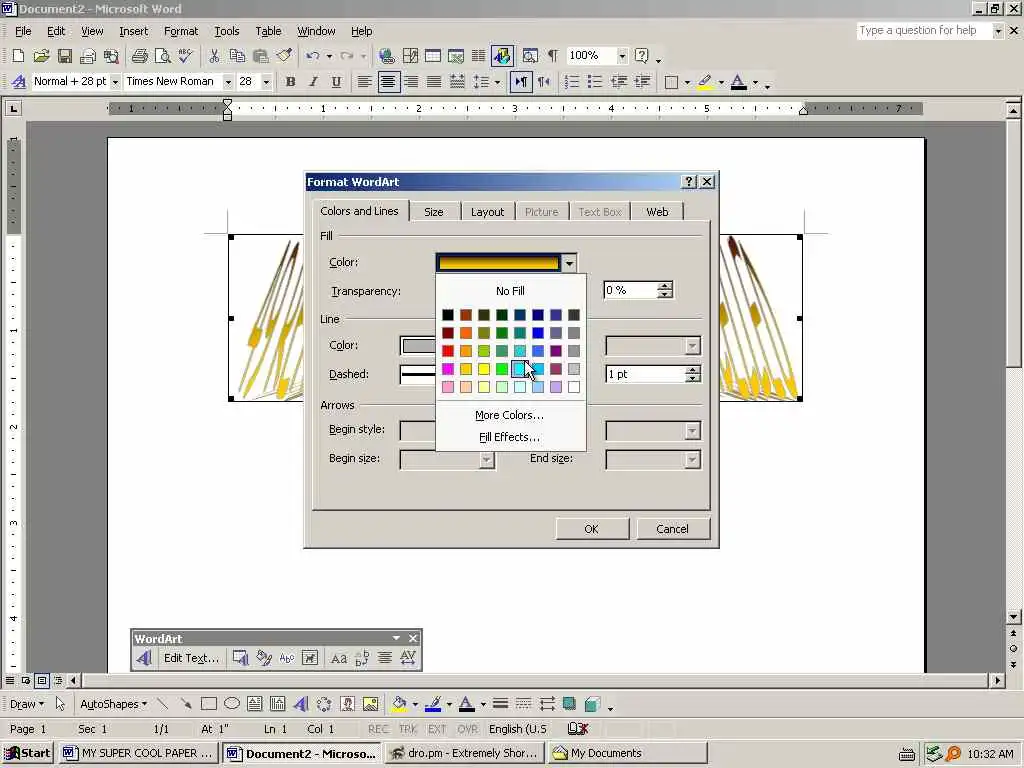Click the Print Preview icon
1024x768 pixels.
coord(163,56)
